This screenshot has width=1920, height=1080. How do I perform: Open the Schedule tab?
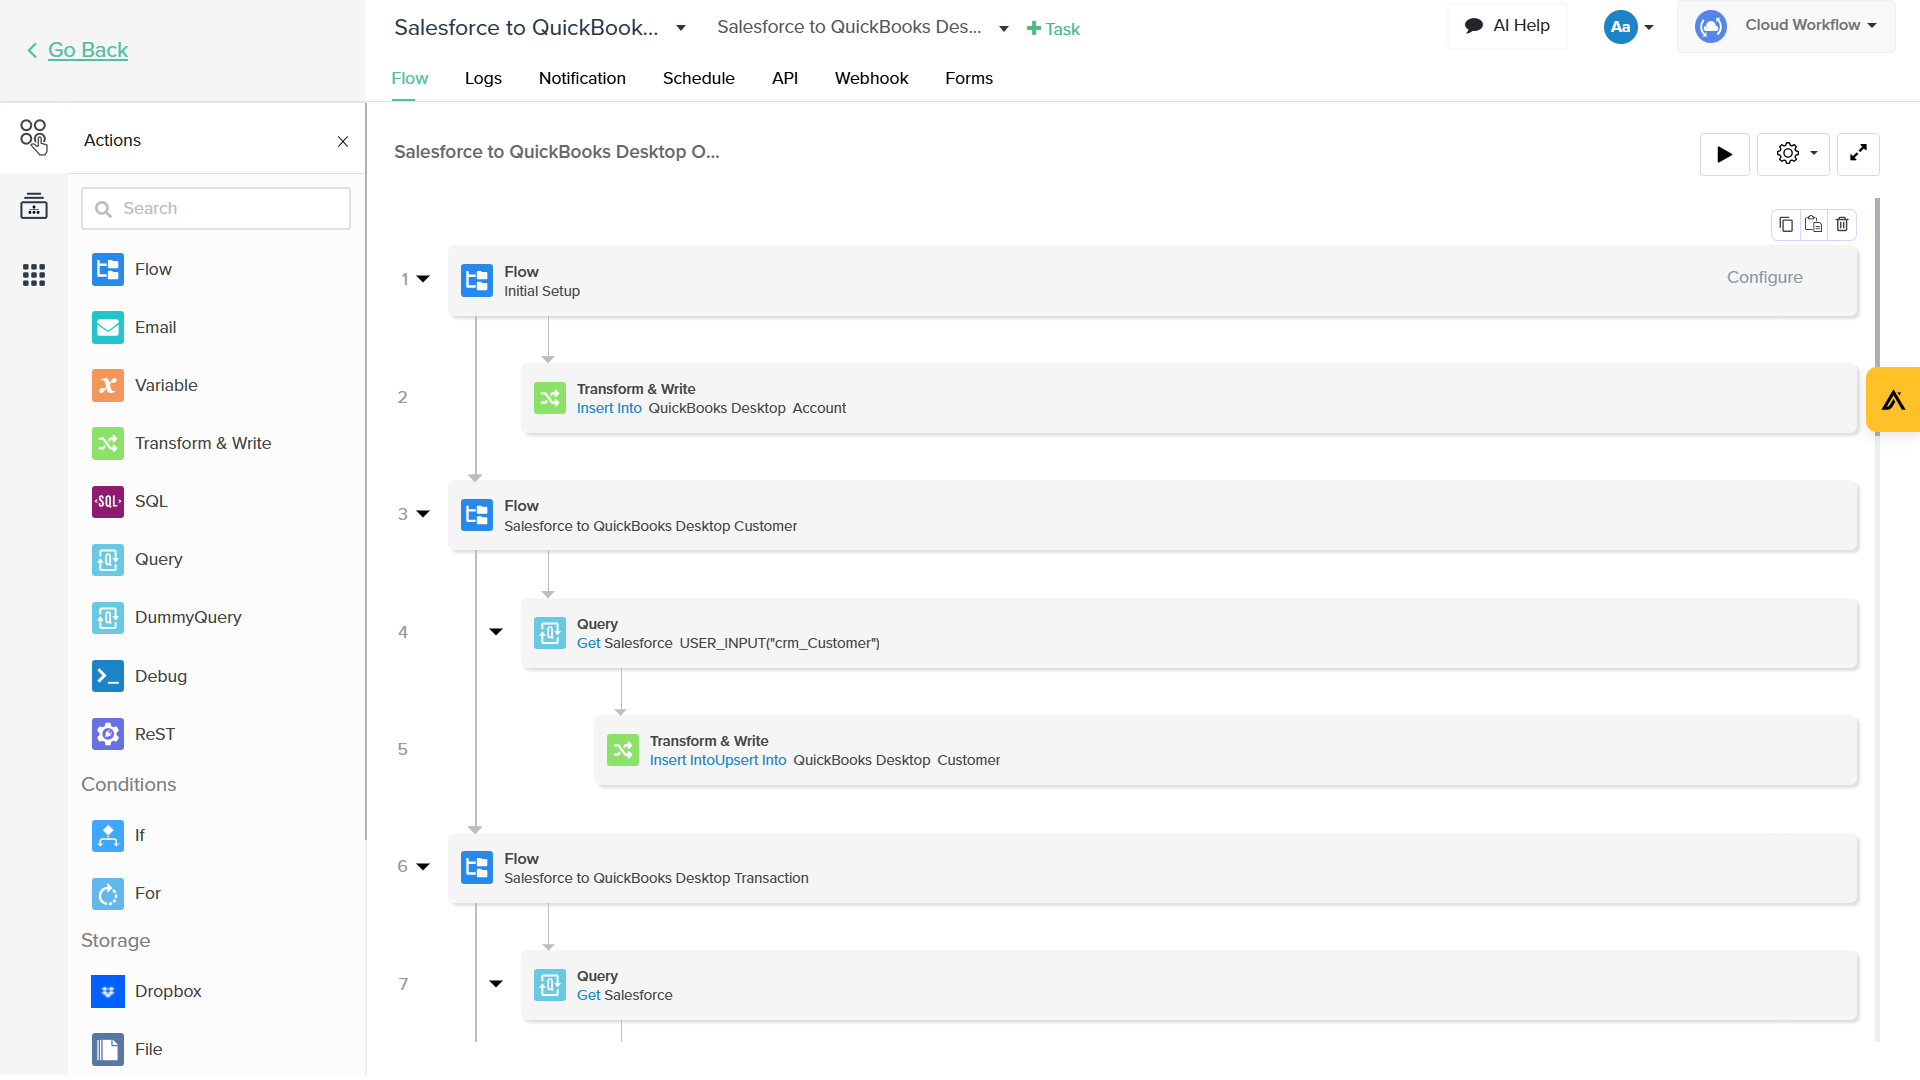point(698,78)
